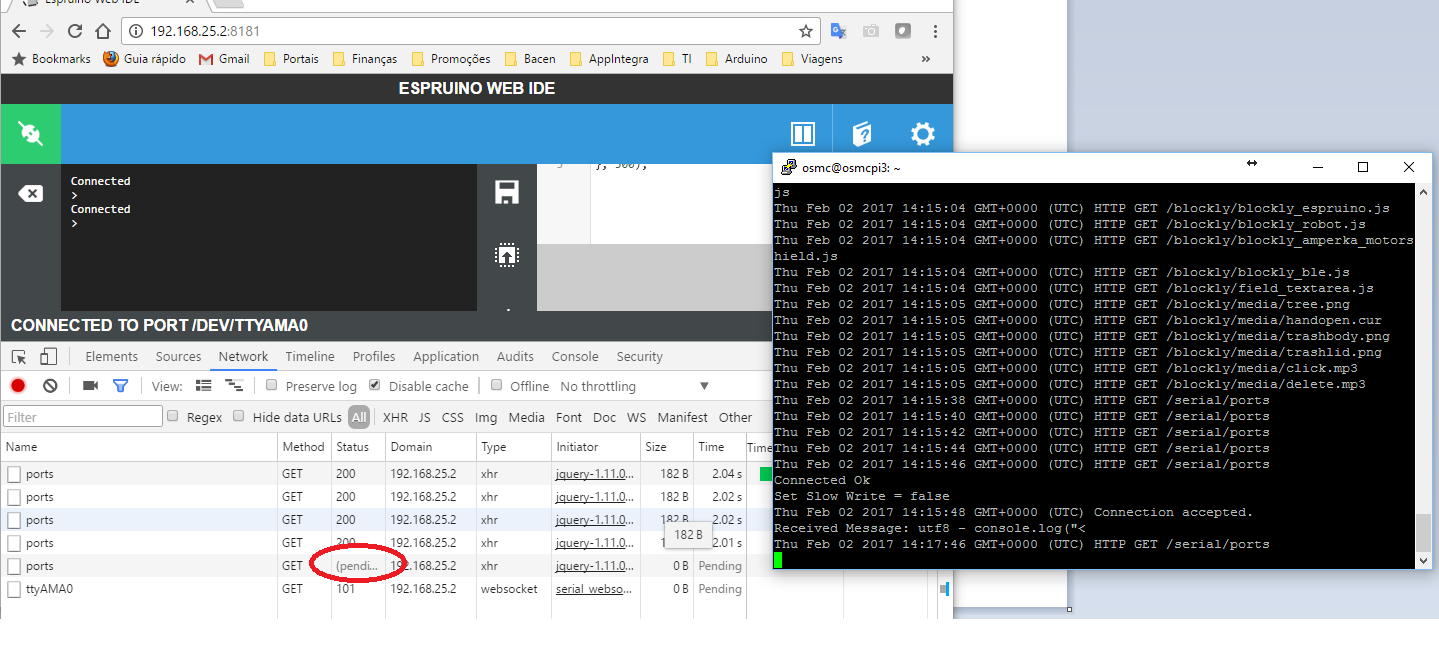Open the Portais bookmark folder

[291, 59]
